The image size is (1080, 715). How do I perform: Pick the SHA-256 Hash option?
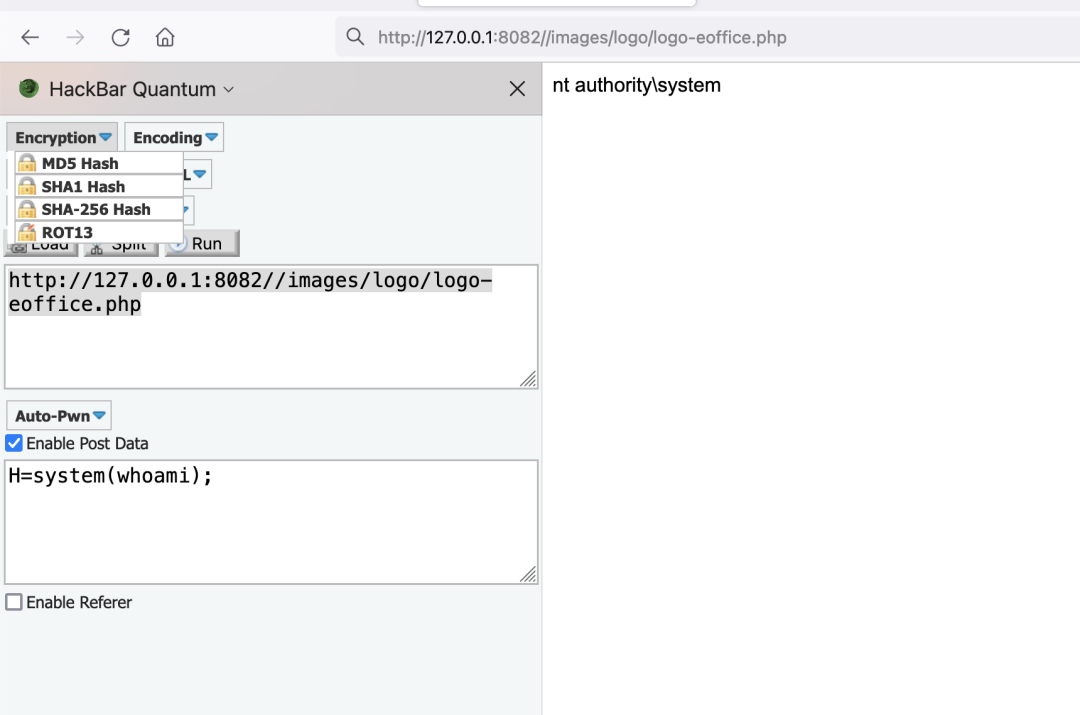[x=99, y=209]
